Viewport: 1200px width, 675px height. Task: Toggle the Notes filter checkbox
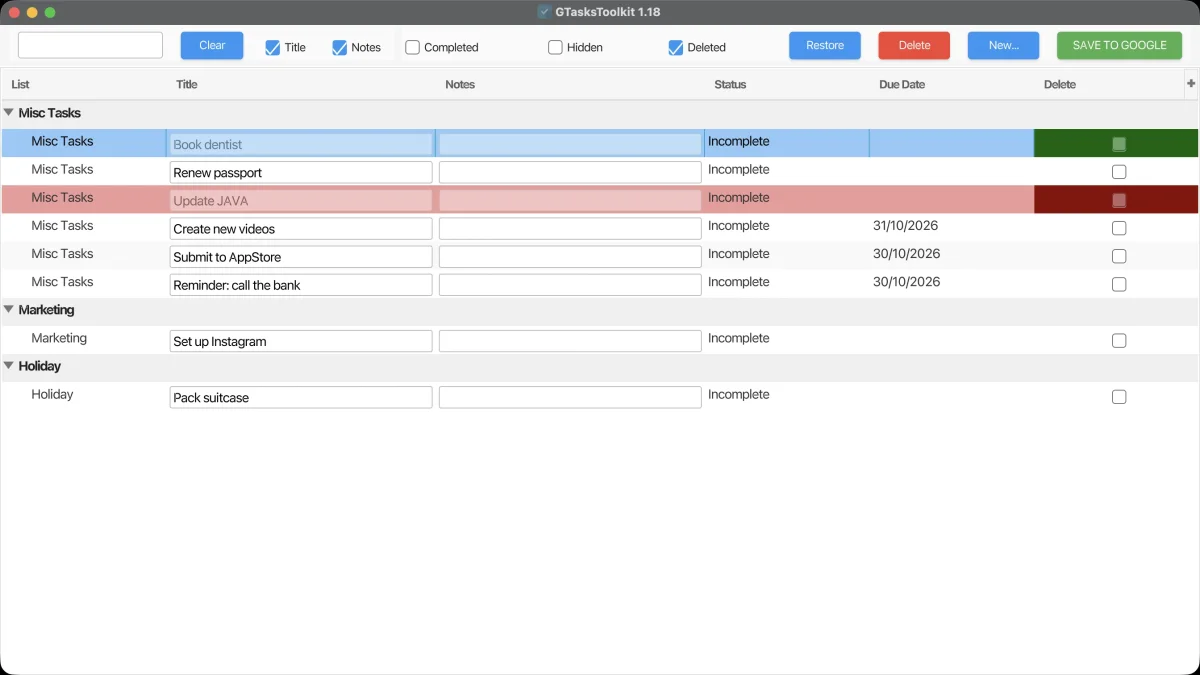pos(339,47)
